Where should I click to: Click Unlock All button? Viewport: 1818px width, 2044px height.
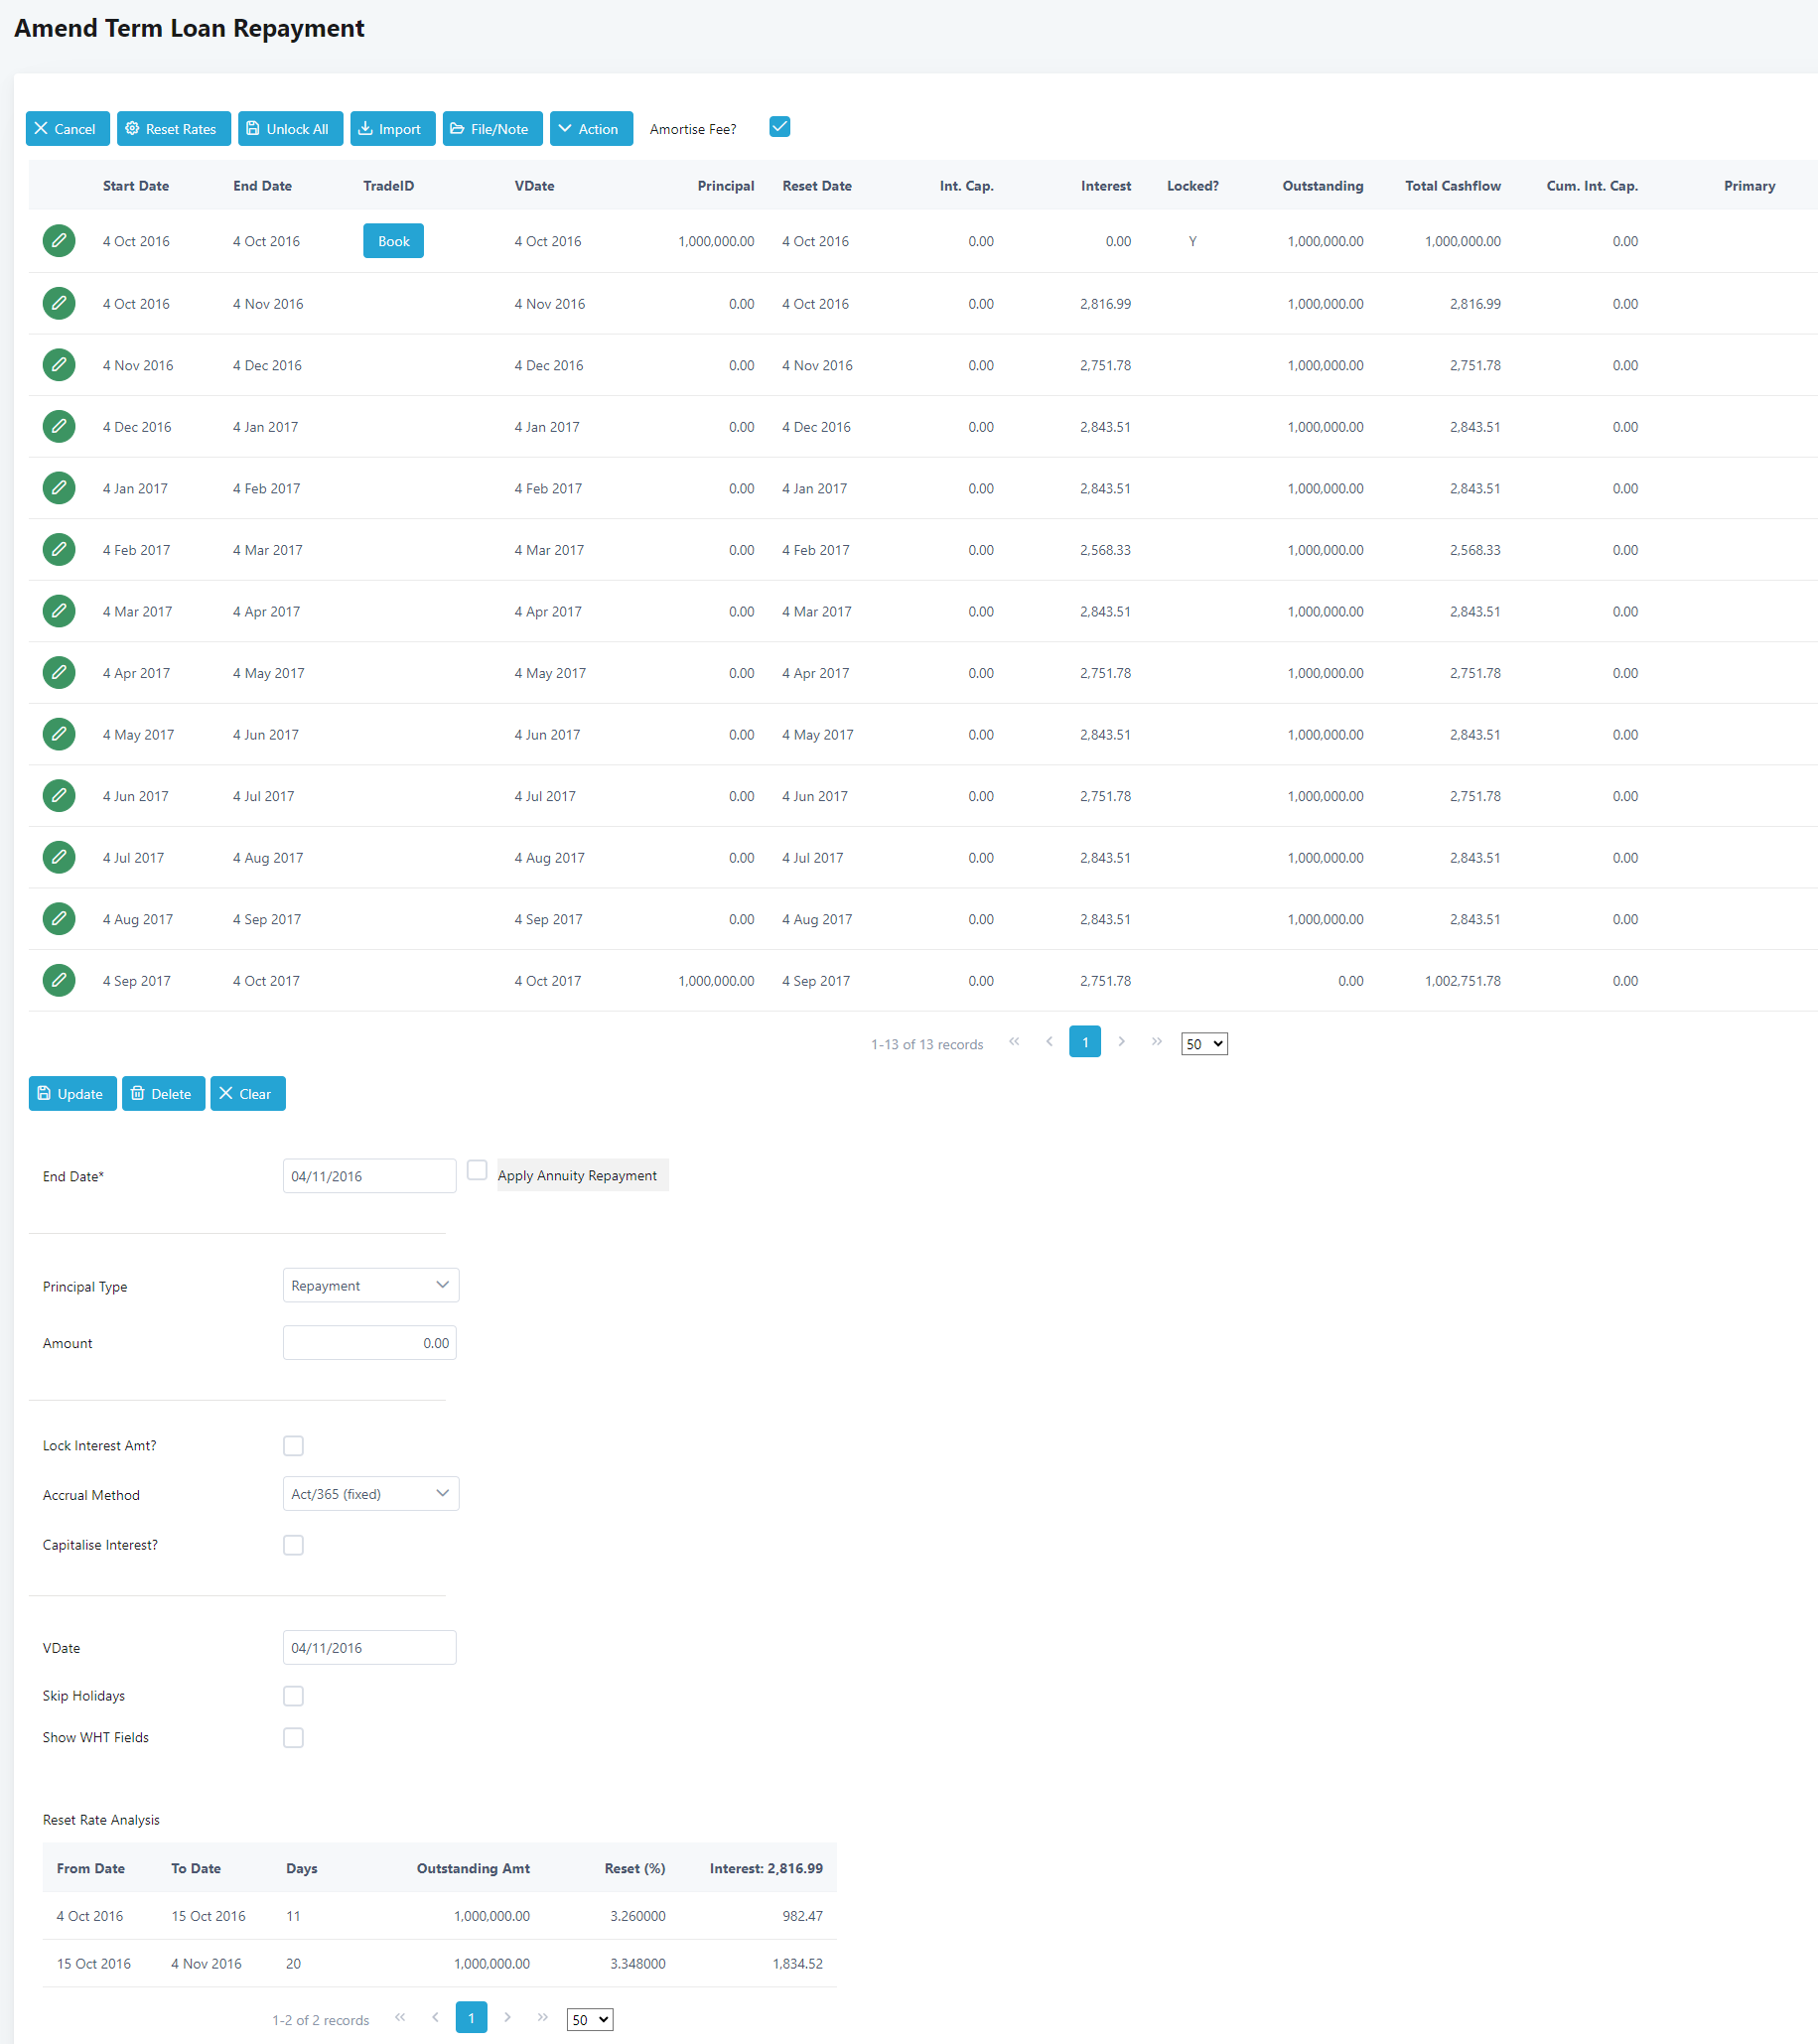pyautogui.click(x=290, y=129)
